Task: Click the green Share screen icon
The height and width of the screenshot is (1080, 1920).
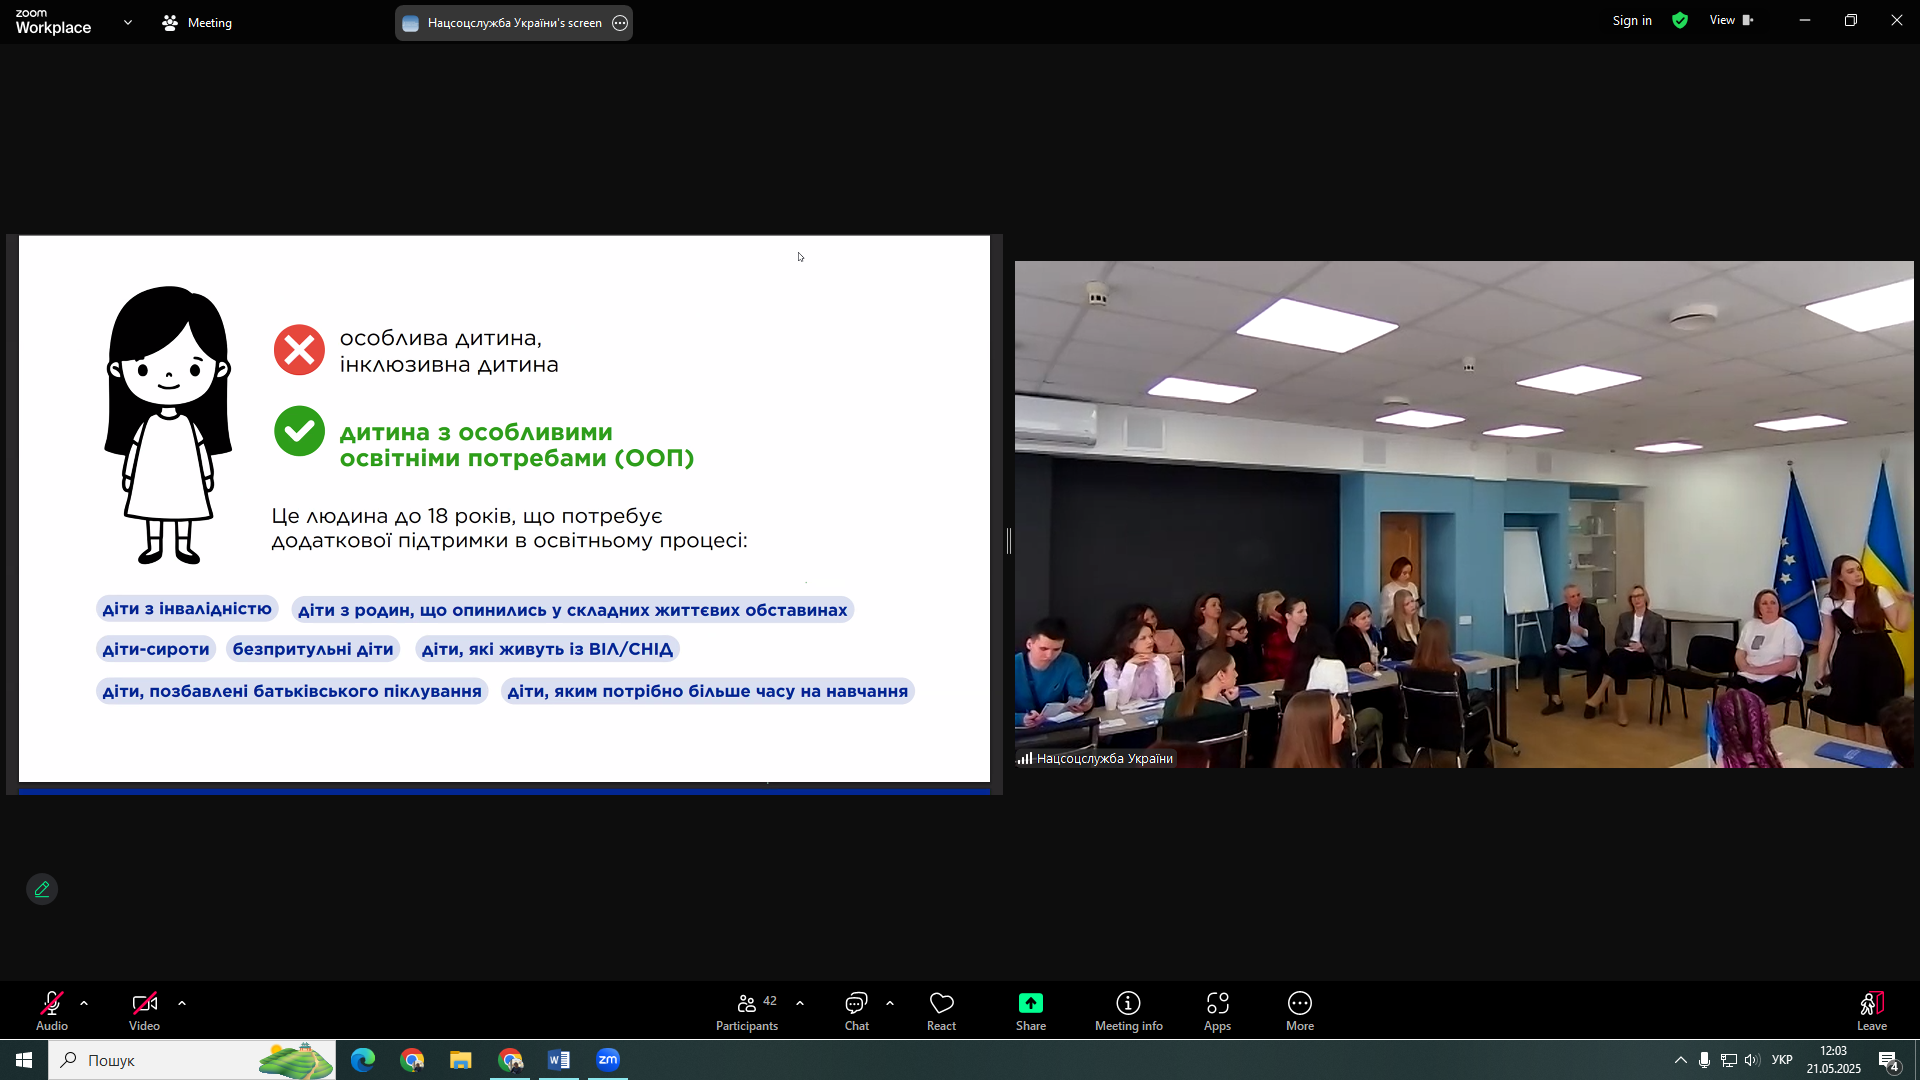Action: pyautogui.click(x=1030, y=1003)
